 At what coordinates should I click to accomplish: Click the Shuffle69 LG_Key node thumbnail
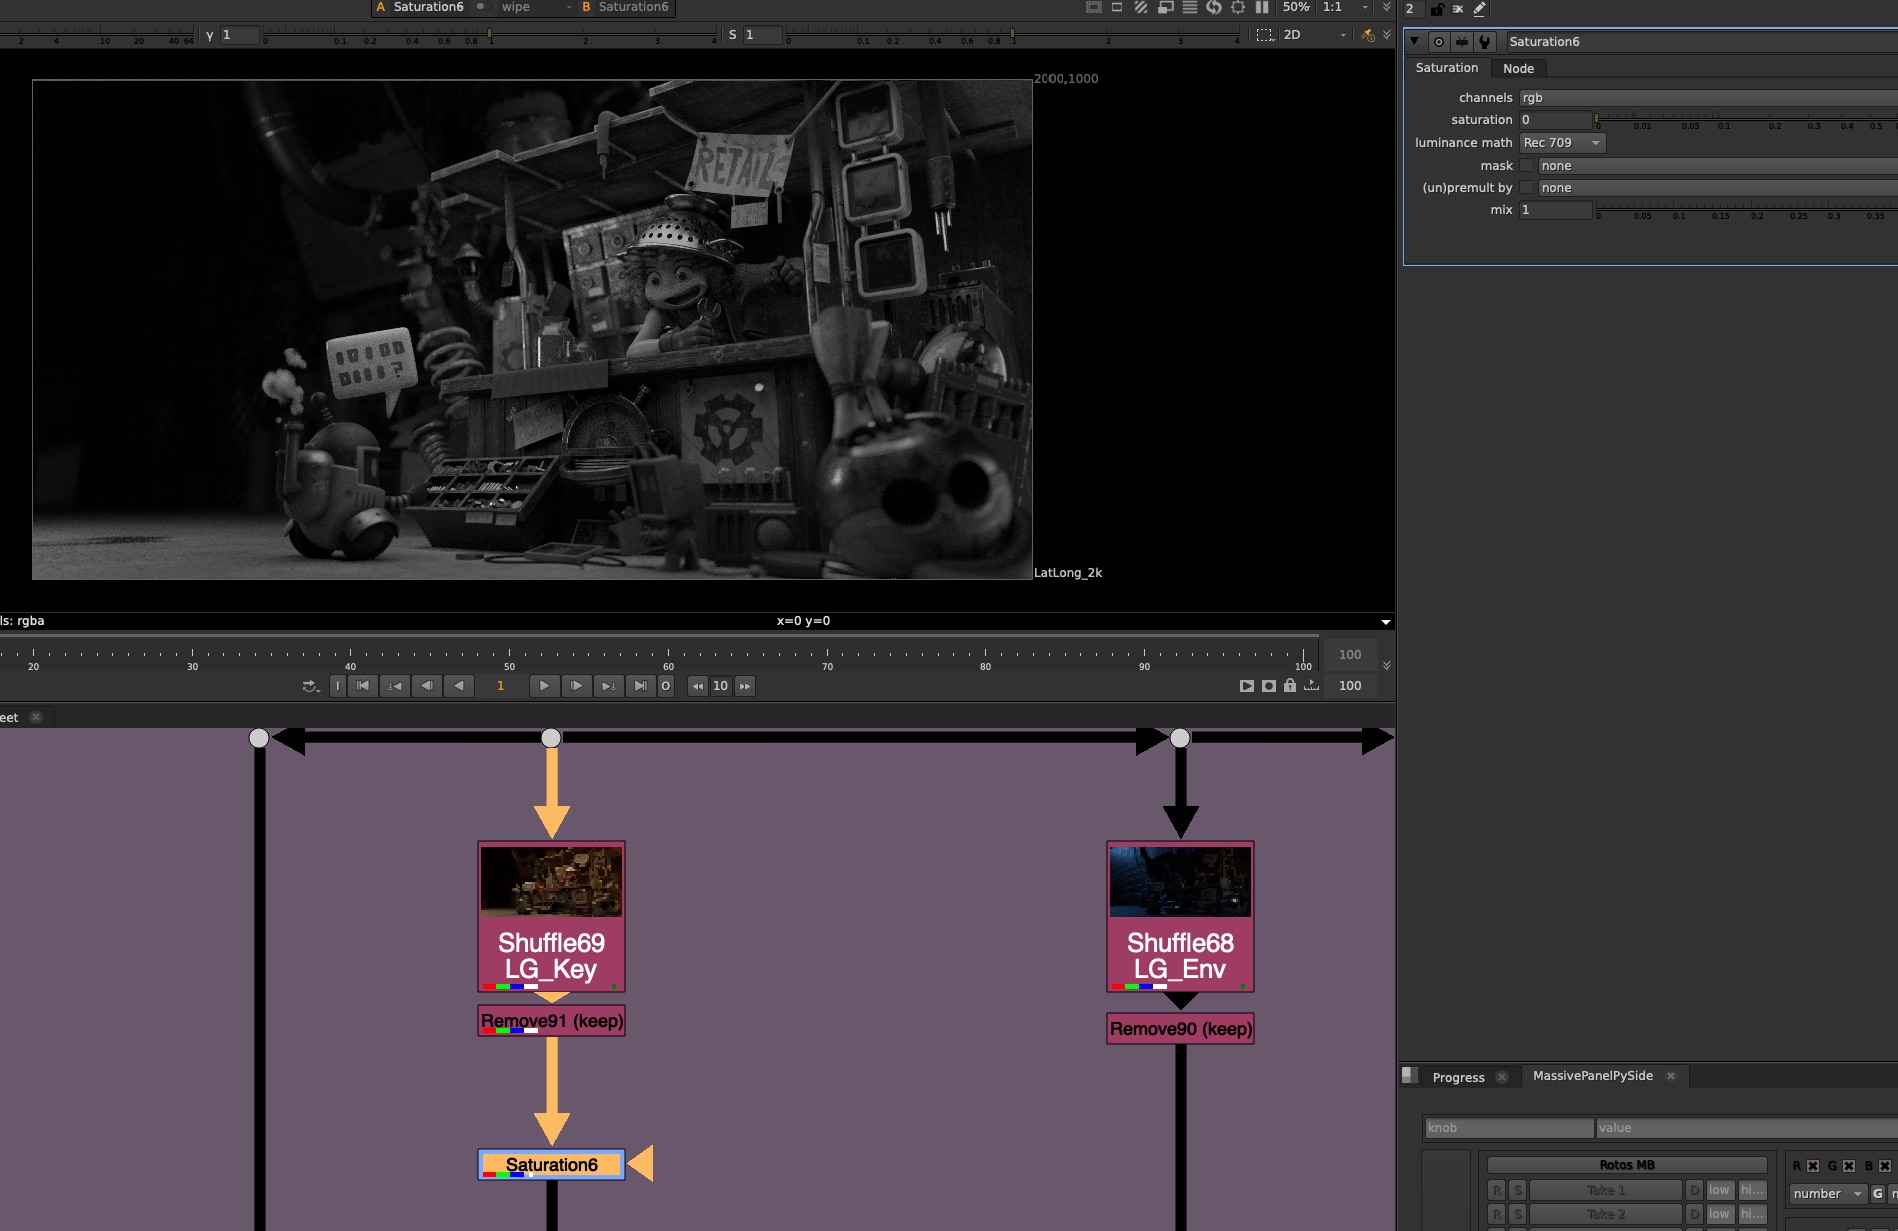coord(551,882)
